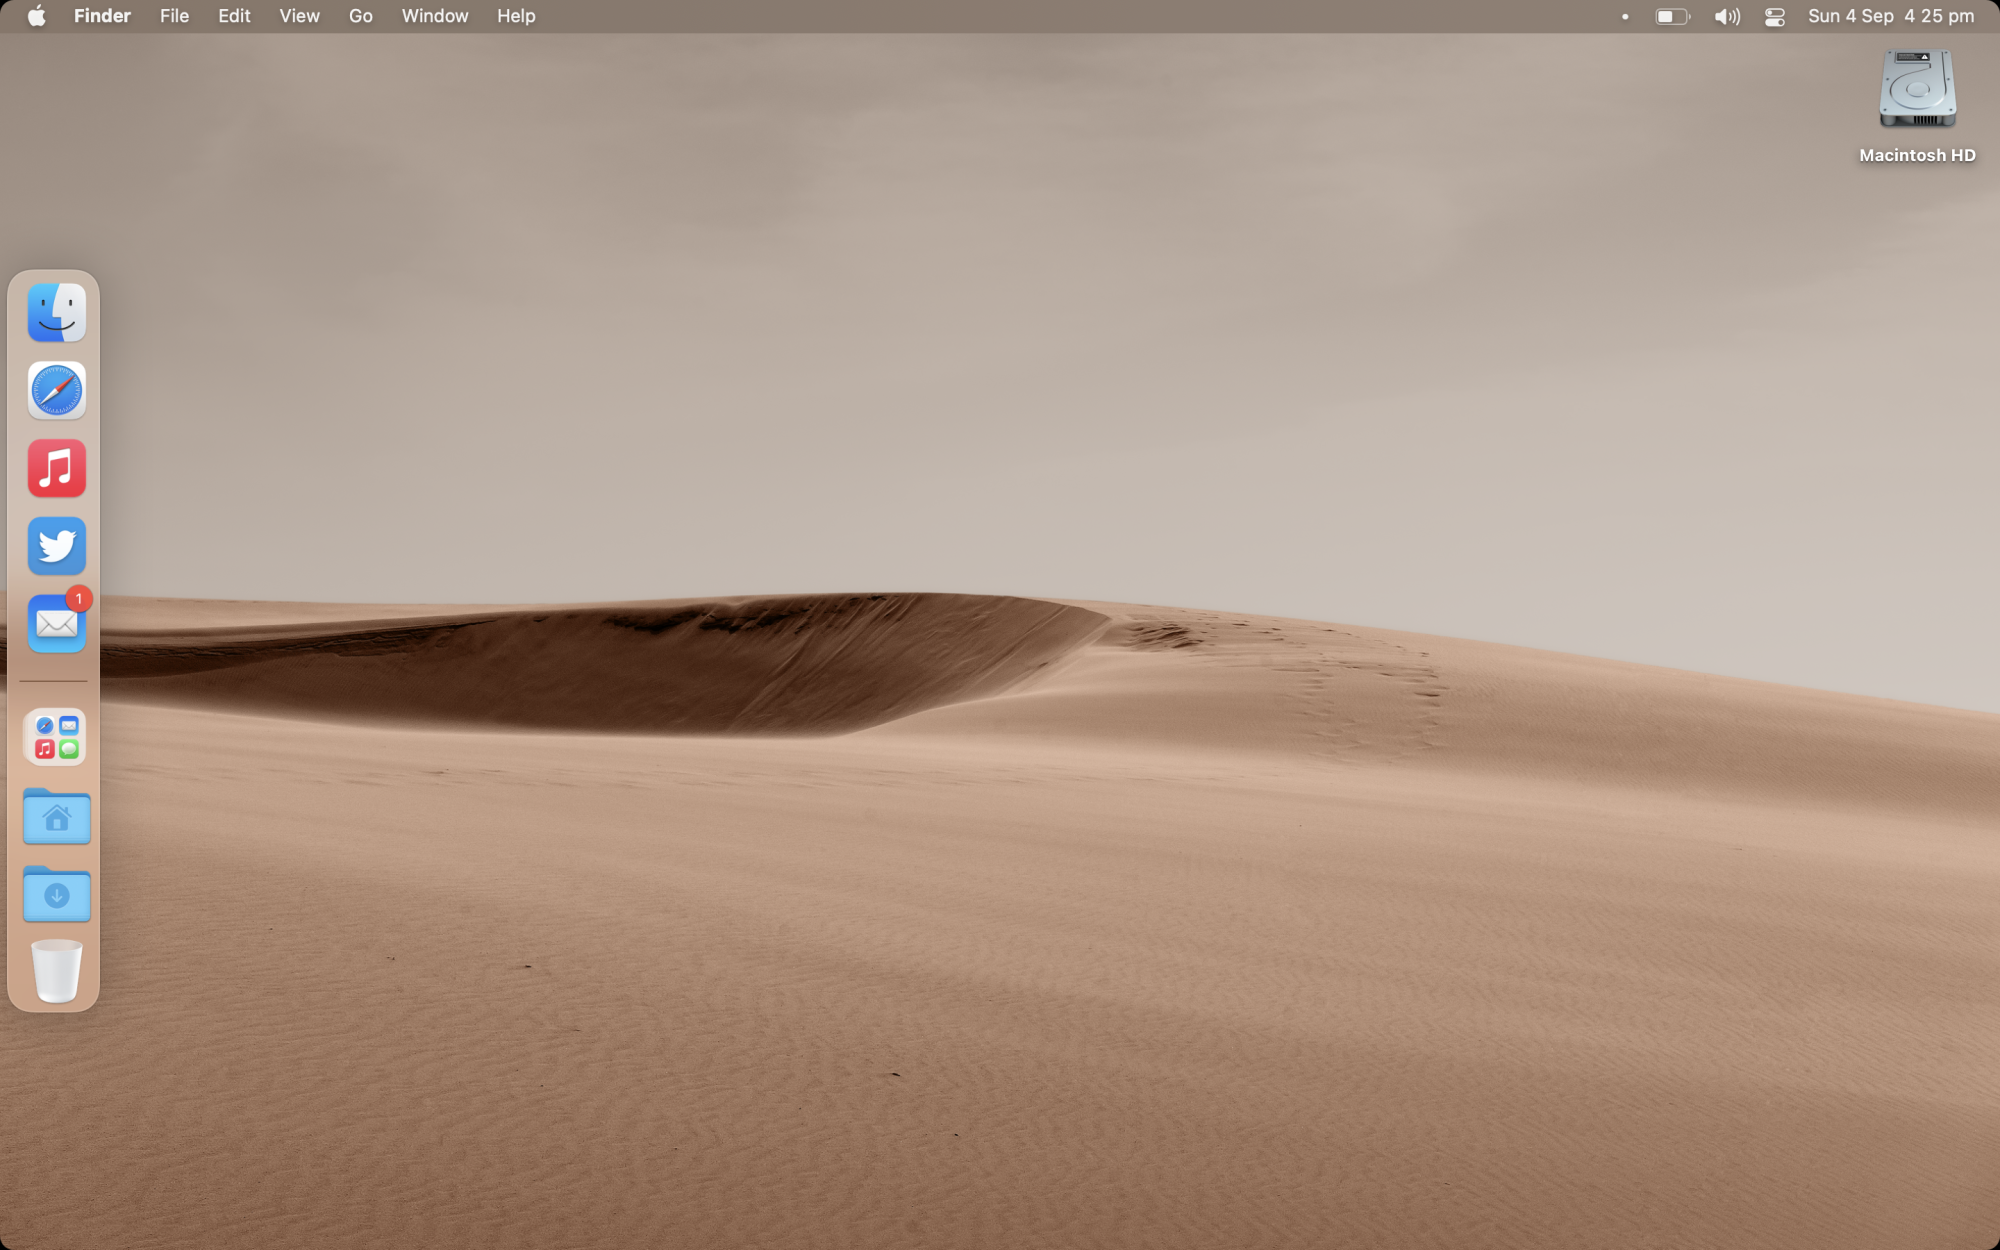
Task: Launch the Twitter app
Action: click(x=56, y=546)
